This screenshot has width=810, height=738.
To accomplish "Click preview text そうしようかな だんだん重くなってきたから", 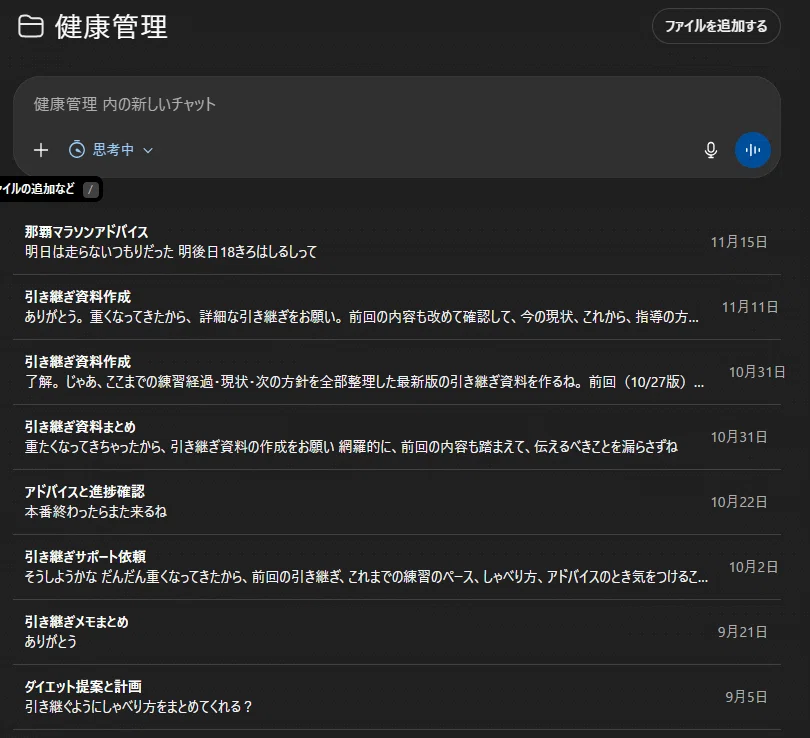I will 136,577.
